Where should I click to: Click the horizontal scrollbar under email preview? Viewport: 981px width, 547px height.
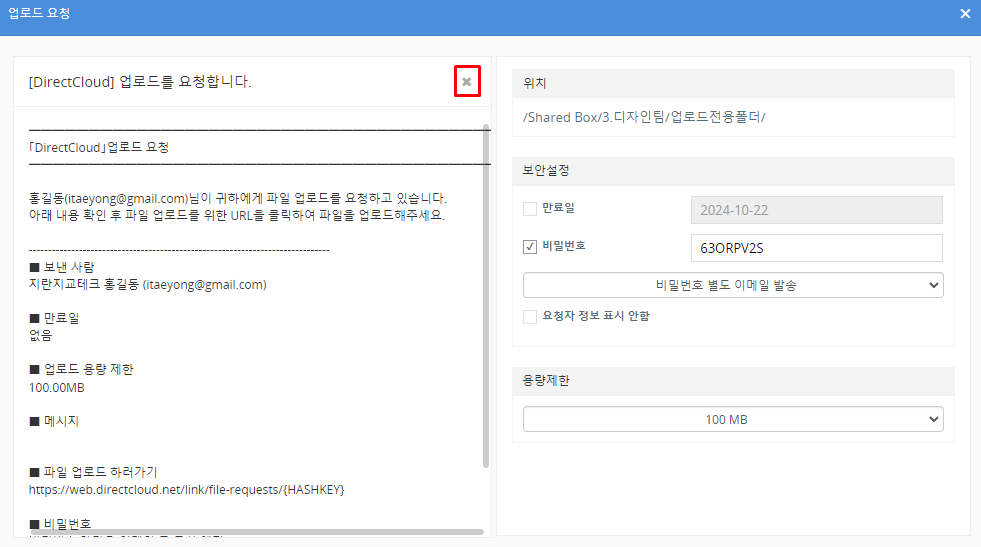257,532
